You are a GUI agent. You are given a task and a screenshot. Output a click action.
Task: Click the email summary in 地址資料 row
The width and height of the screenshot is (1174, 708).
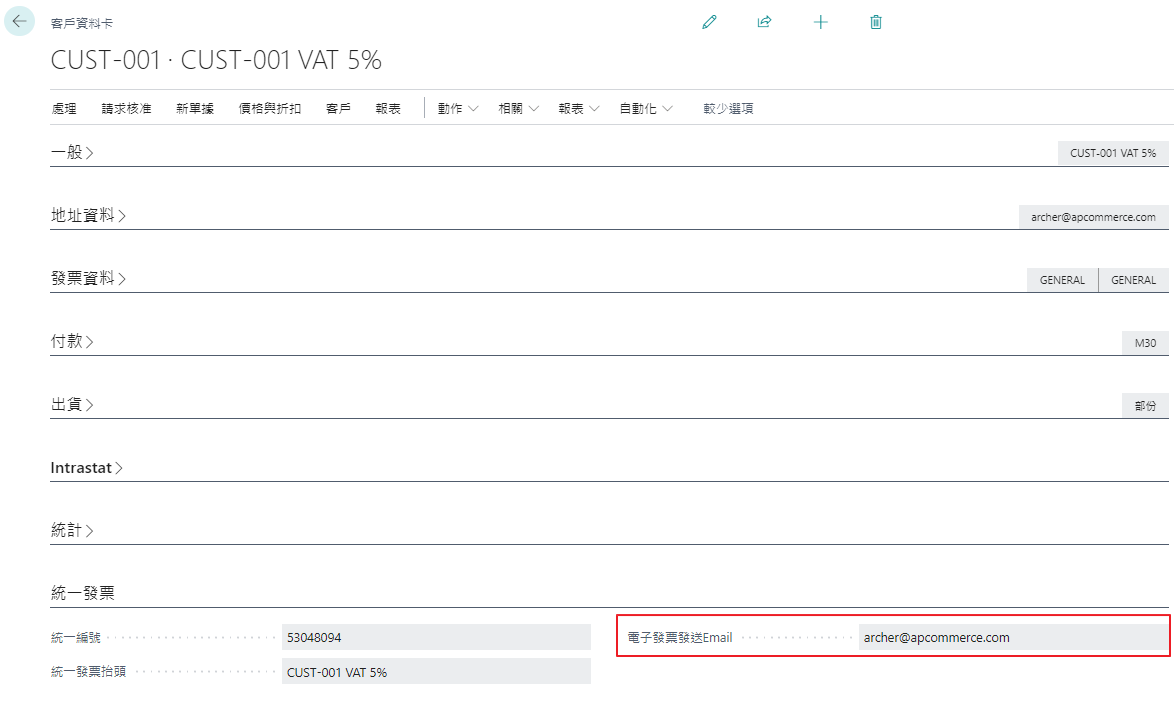pos(1093,217)
